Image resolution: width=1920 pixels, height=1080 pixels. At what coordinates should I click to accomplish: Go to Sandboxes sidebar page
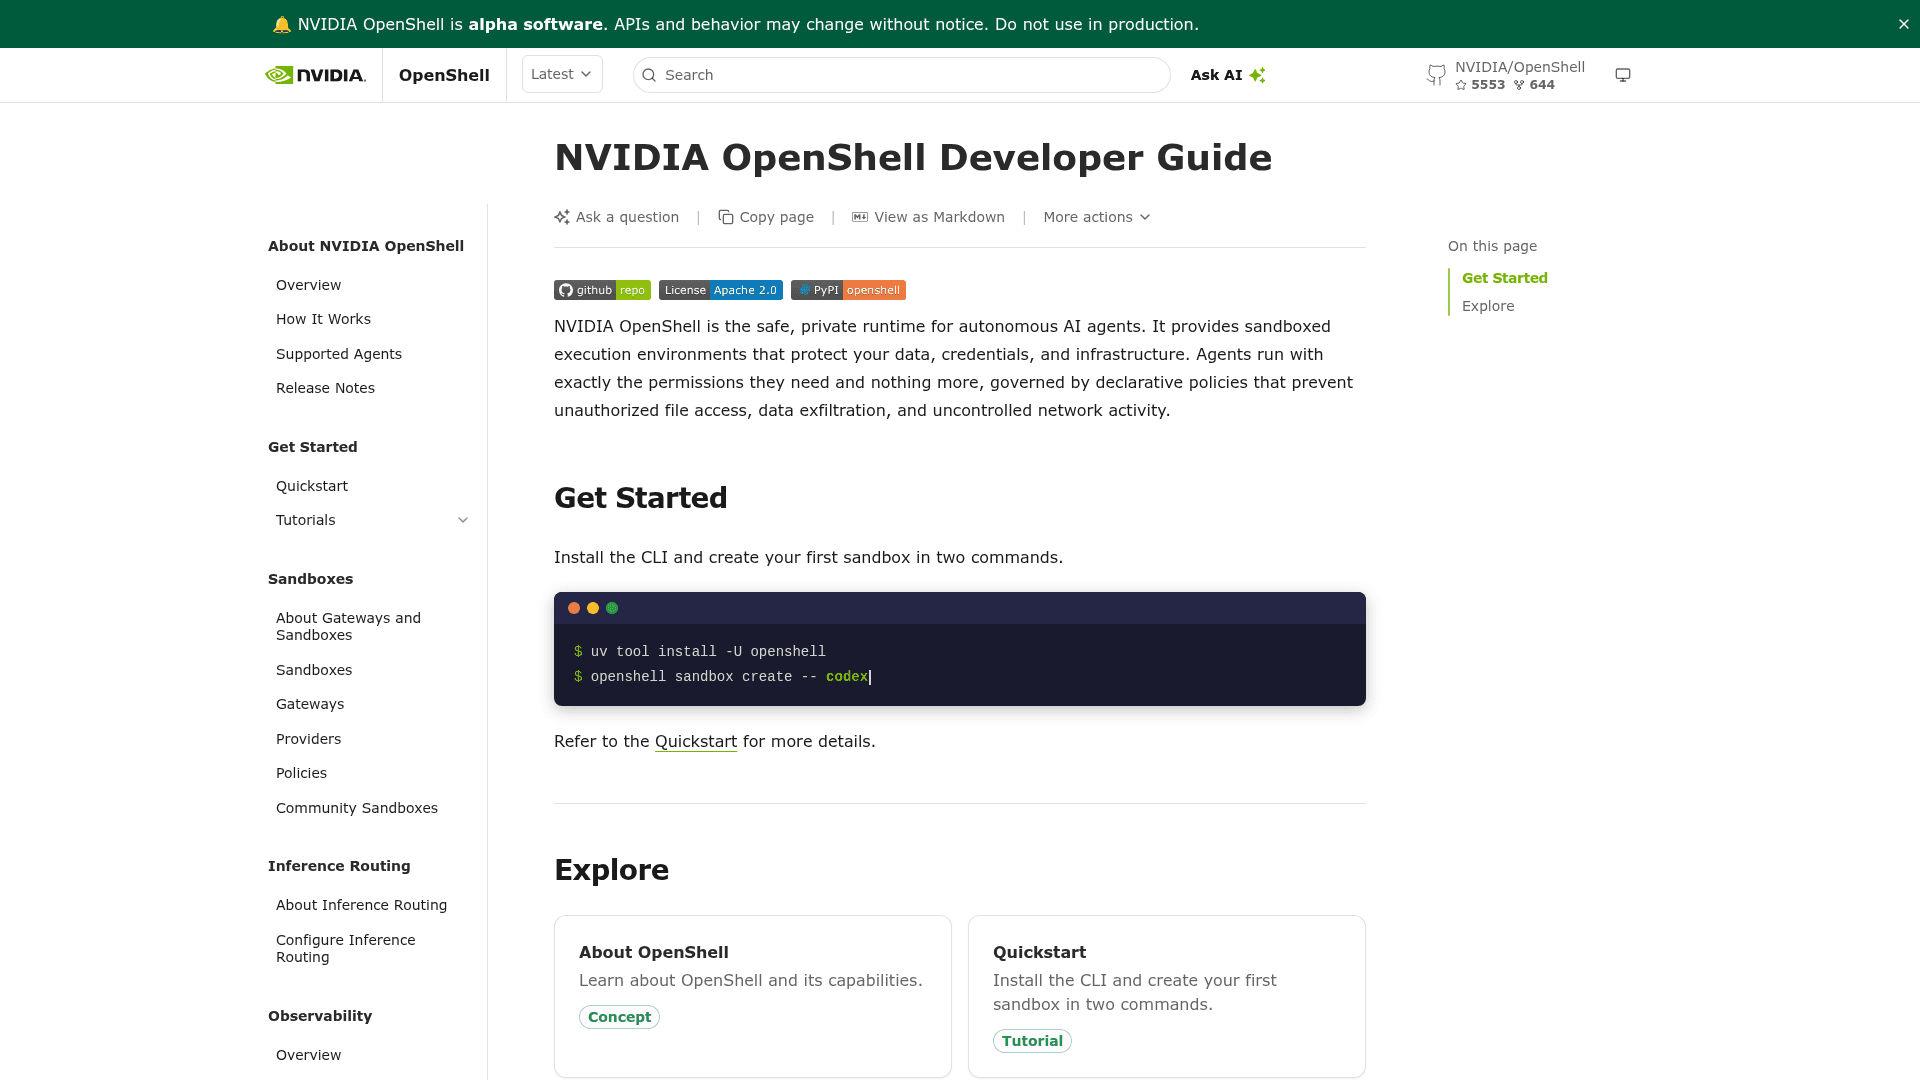(314, 670)
